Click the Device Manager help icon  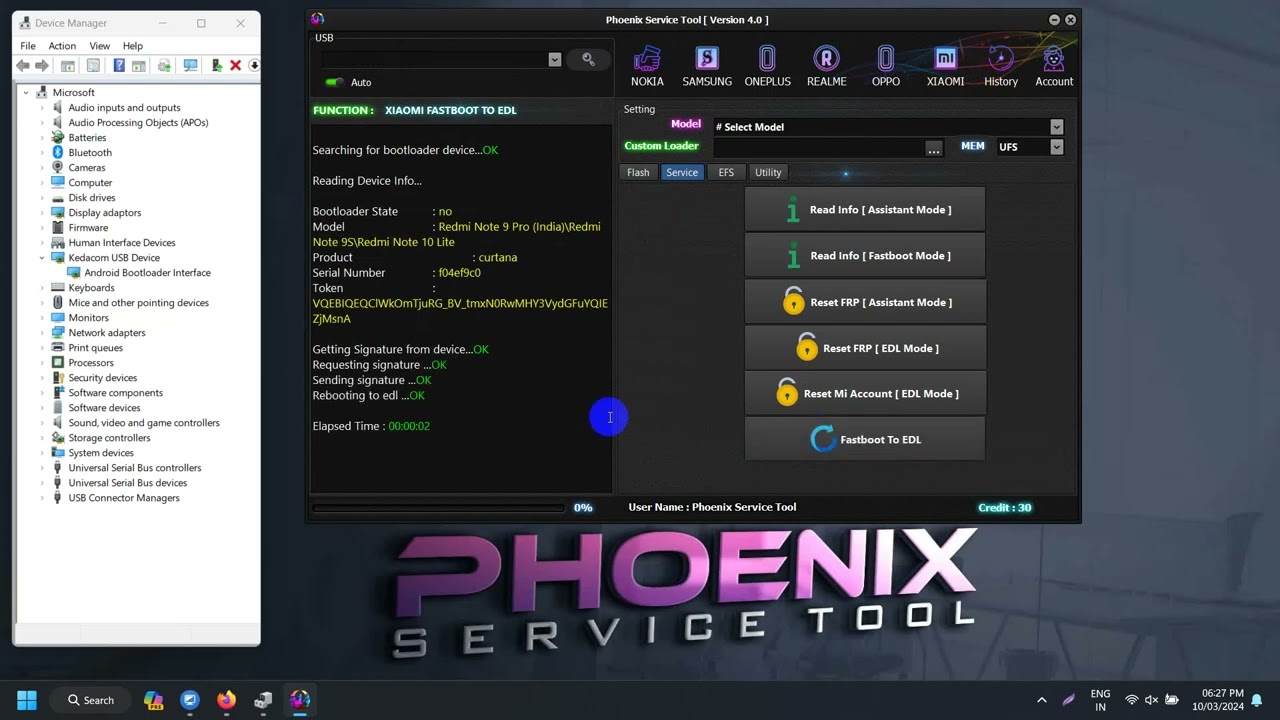(x=119, y=66)
